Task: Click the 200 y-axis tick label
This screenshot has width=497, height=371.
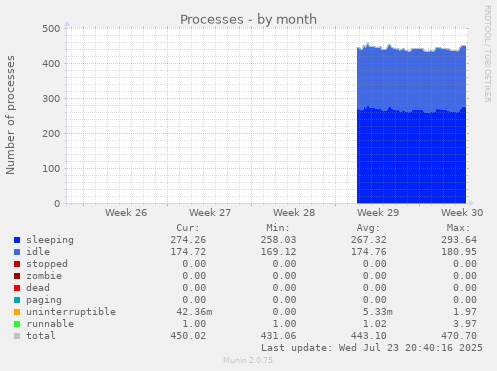Action: [x=51, y=134]
